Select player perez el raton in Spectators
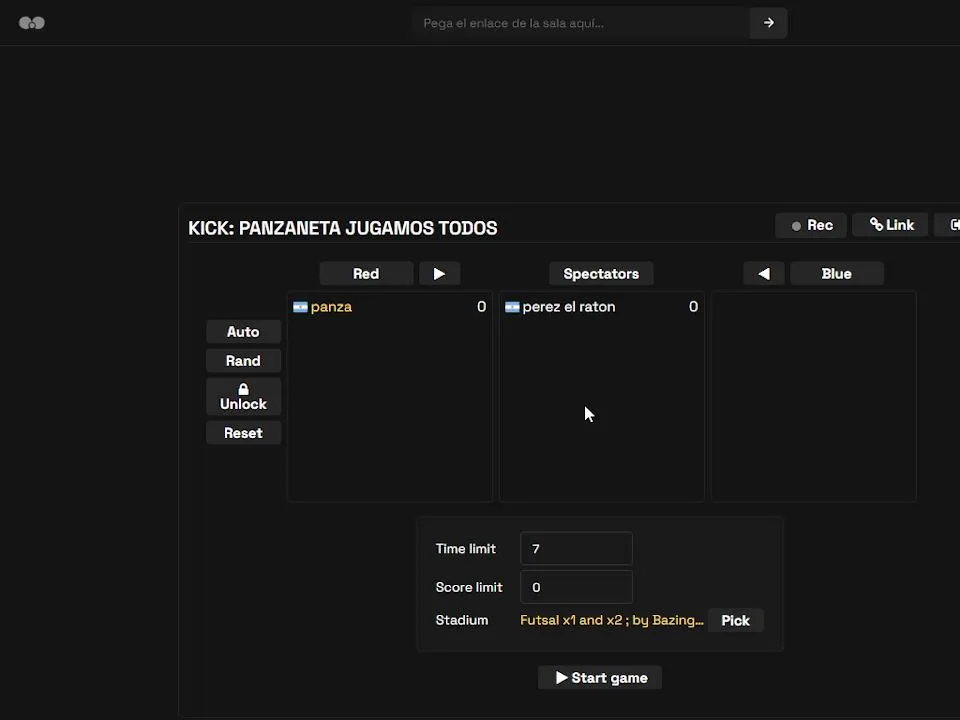The height and width of the screenshot is (720, 960). click(601, 307)
